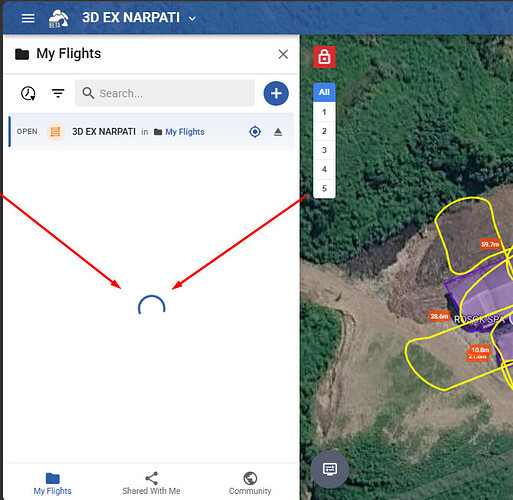The image size is (513, 500).
Task: Select the open 3D EX NARPATI flight row
Action: [151, 132]
